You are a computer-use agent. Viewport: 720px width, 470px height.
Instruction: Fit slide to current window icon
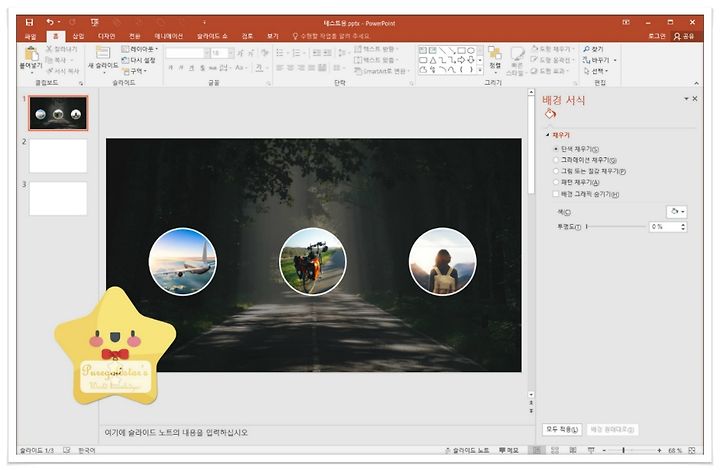692,450
